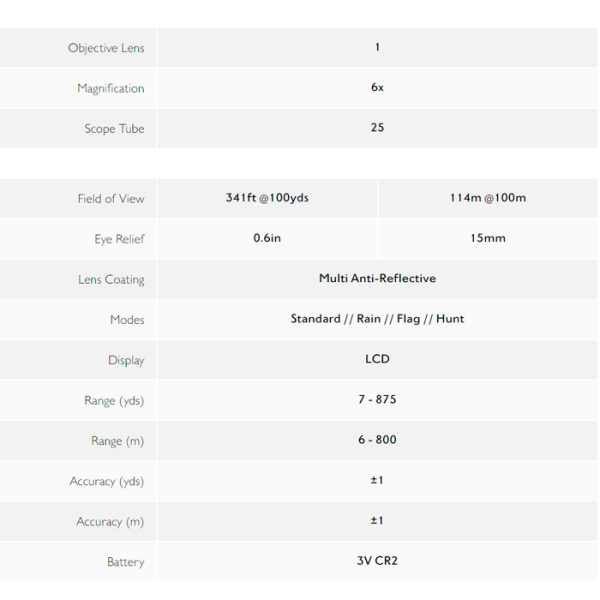Click the Field of View label
The image size is (600, 600).
tap(111, 199)
